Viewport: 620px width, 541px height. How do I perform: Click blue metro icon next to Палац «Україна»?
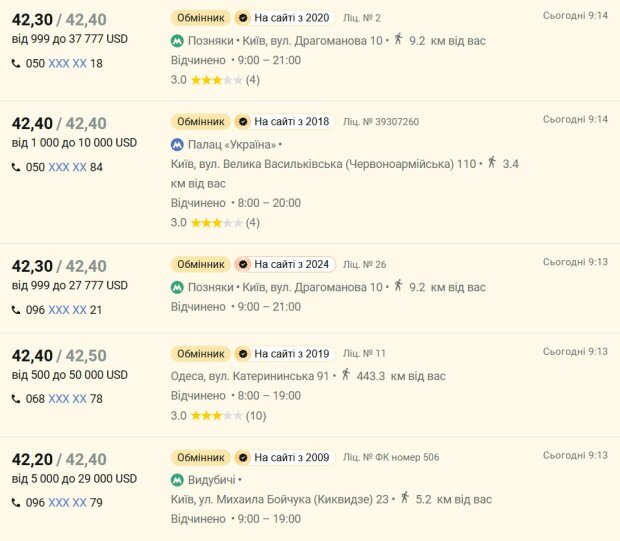coord(177,145)
